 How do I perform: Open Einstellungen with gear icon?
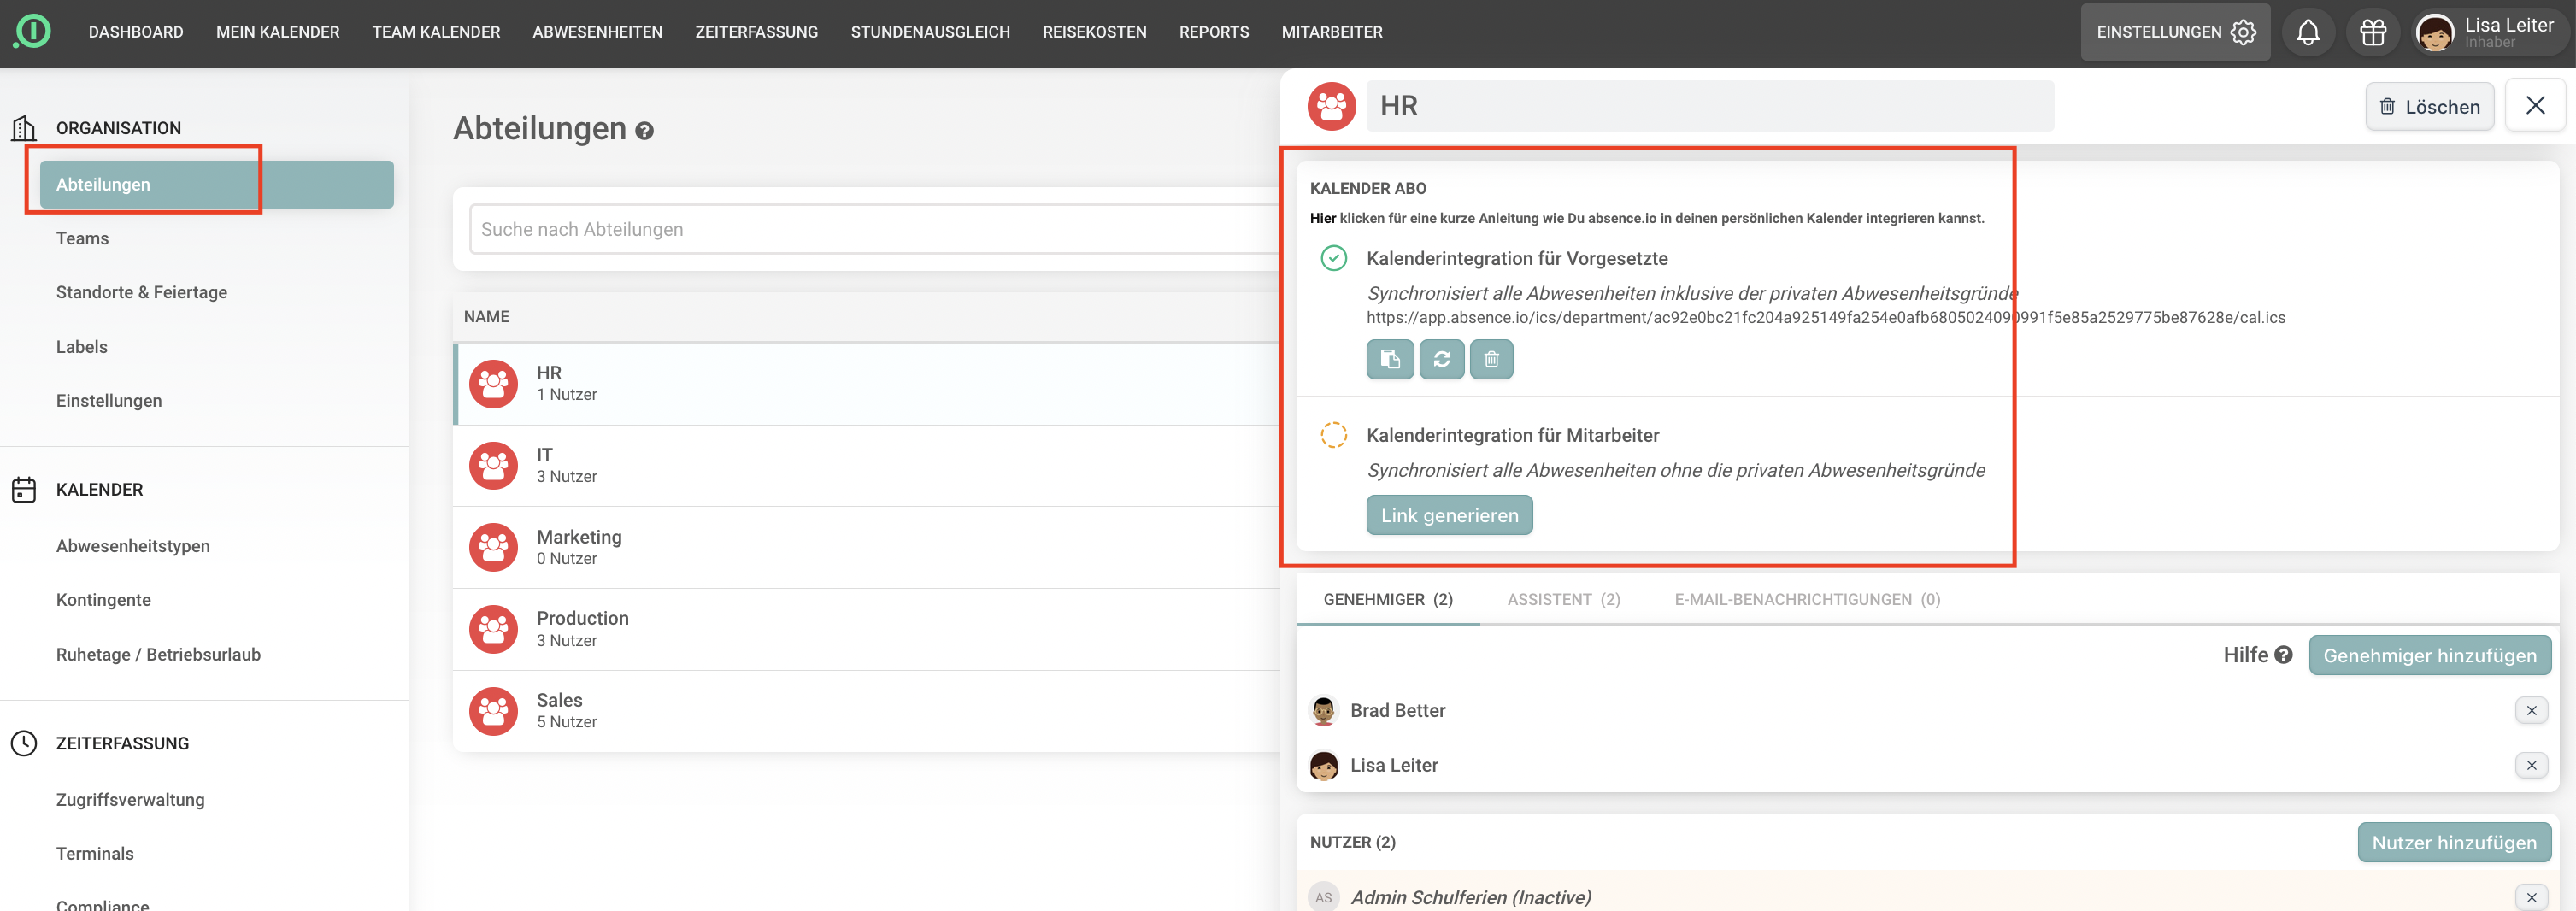(2176, 32)
